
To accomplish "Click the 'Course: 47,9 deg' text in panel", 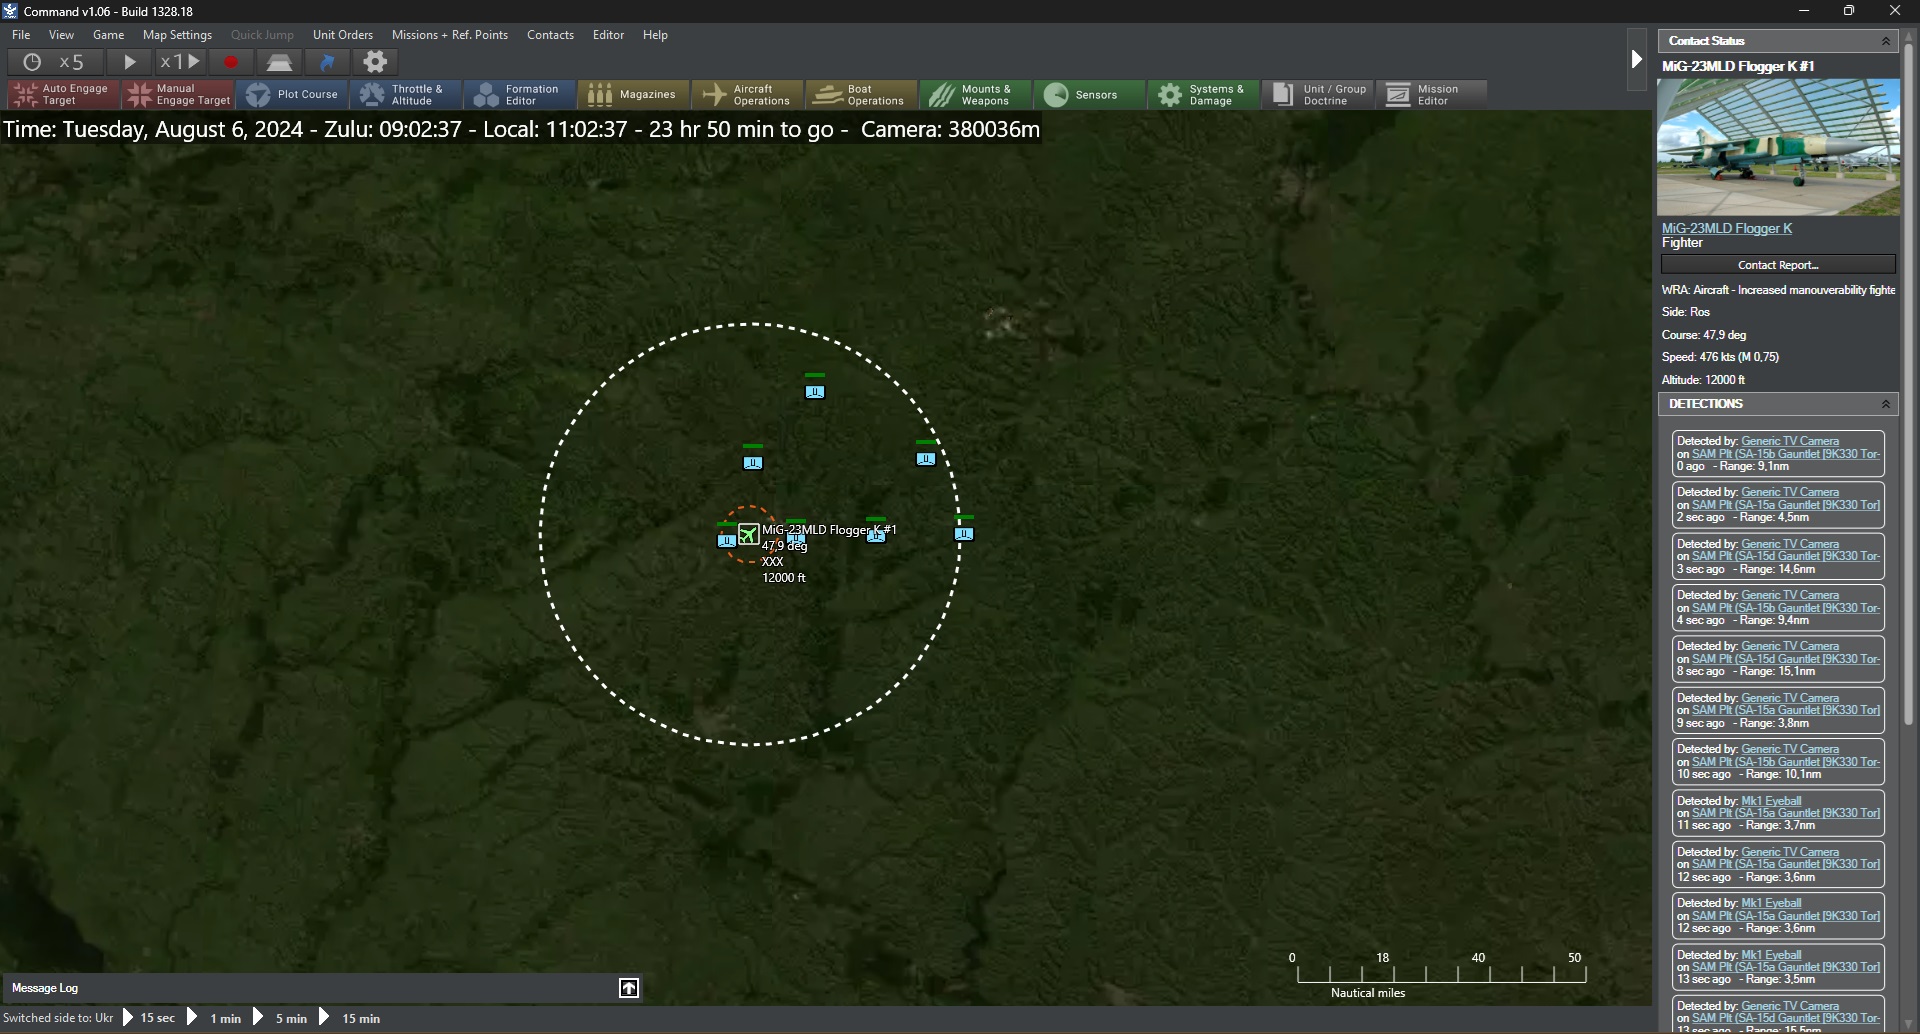I will coord(1704,335).
